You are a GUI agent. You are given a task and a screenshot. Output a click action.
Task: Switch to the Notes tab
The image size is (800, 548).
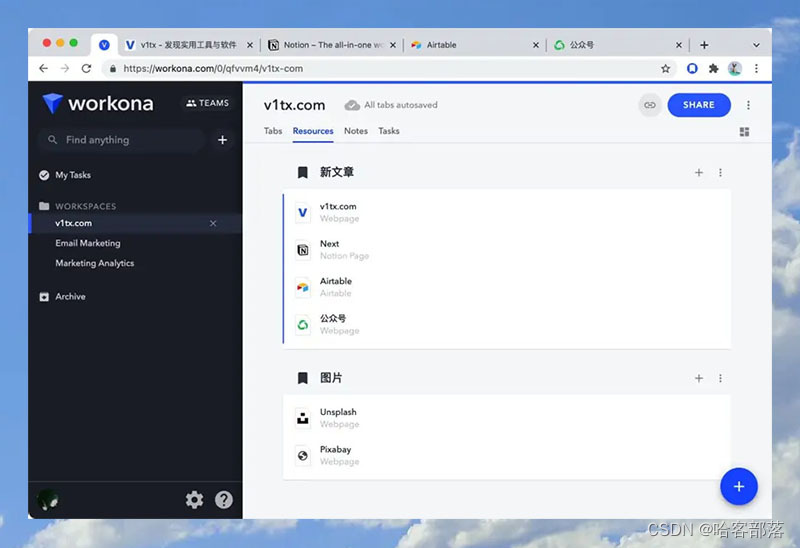click(x=356, y=131)
